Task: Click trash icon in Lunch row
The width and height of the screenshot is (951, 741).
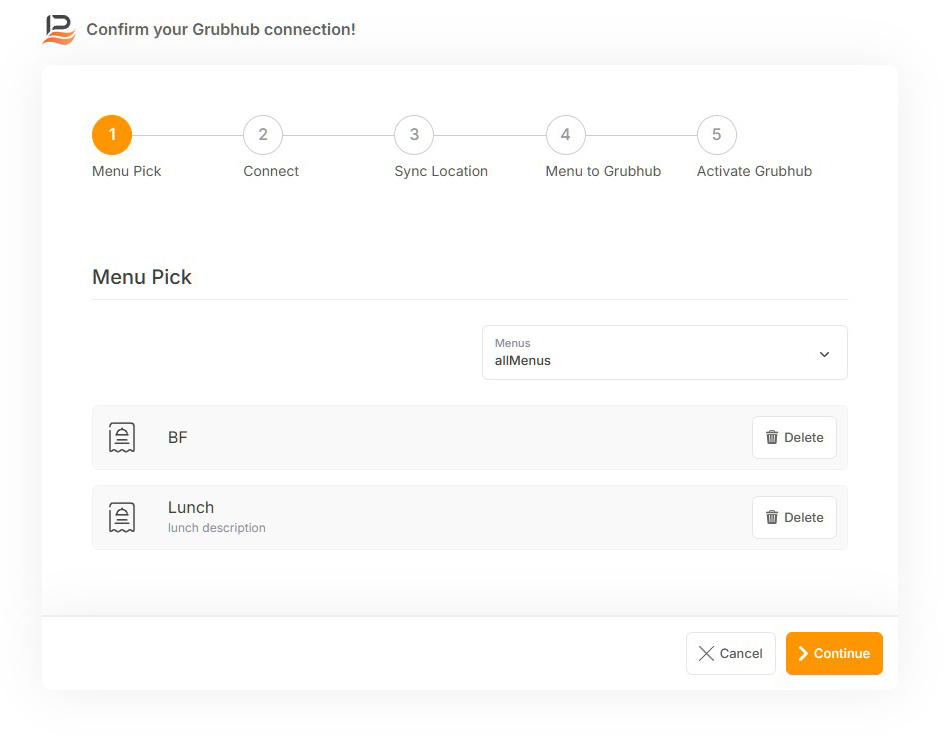Action: coord(772,517)
